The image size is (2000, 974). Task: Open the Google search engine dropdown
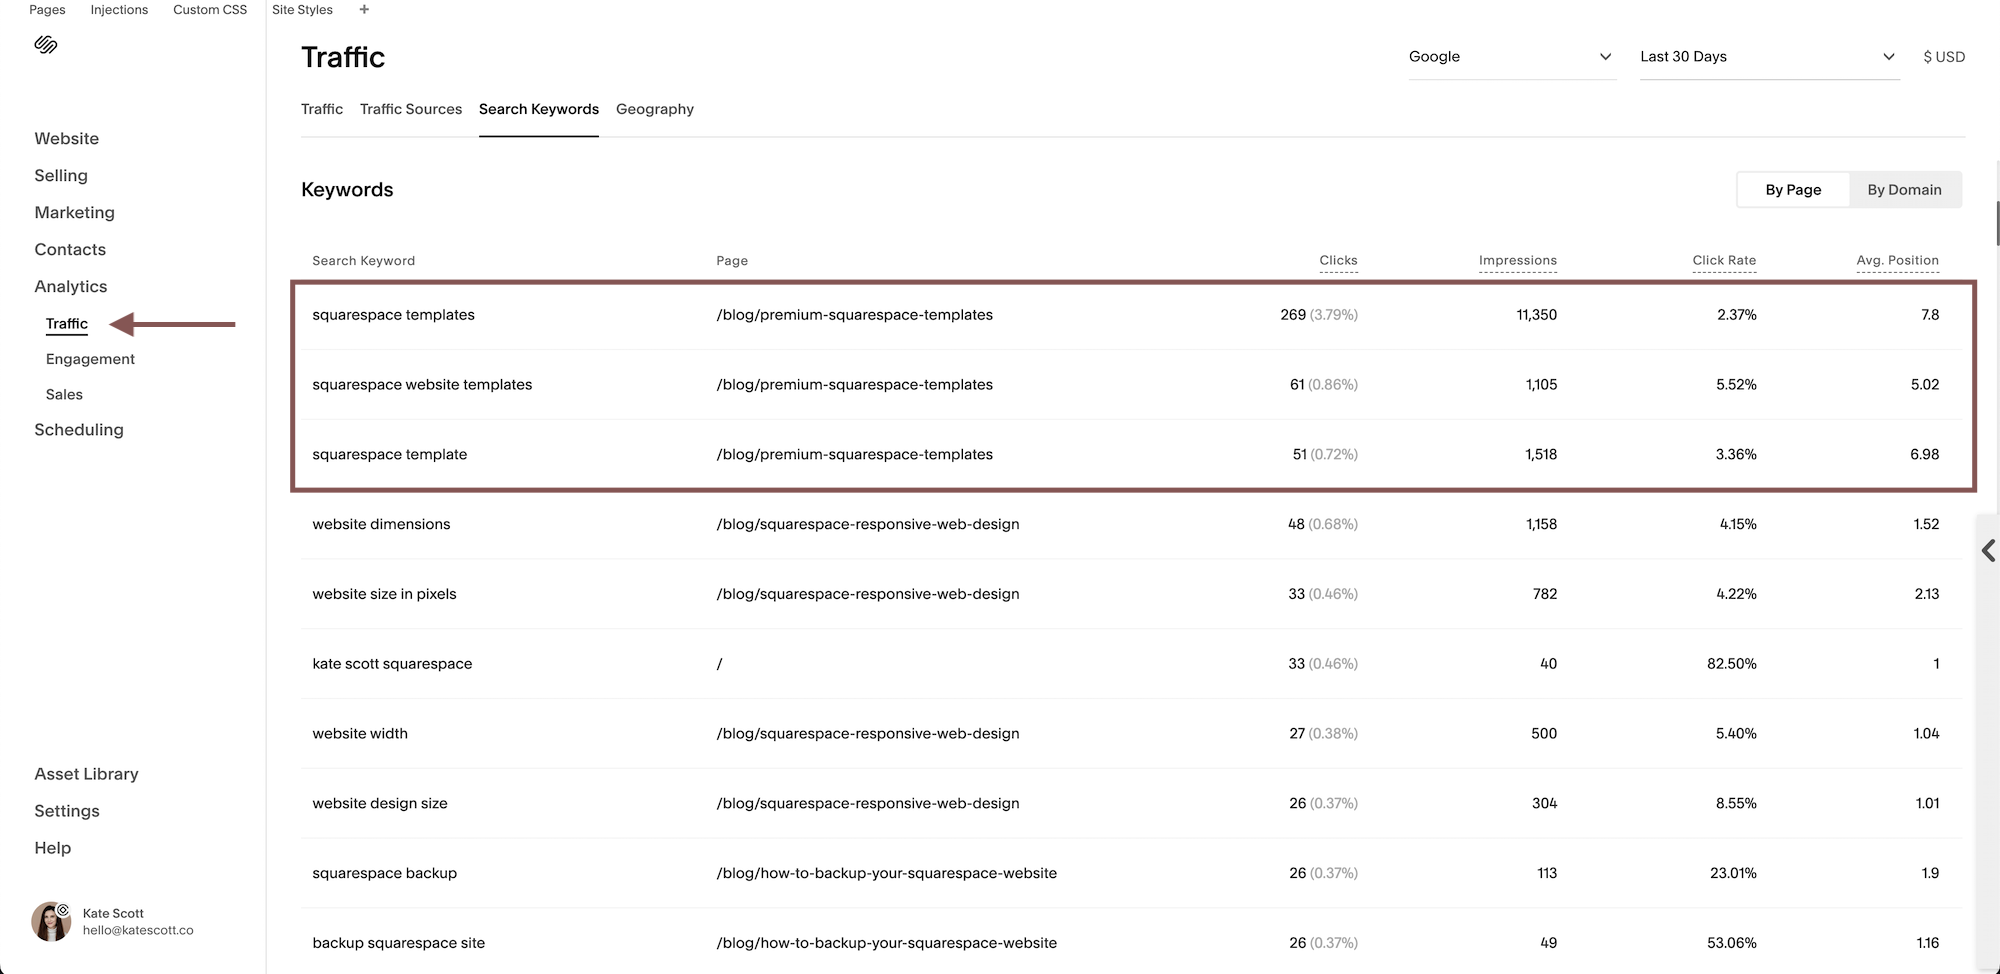[x=1511, y=57]
